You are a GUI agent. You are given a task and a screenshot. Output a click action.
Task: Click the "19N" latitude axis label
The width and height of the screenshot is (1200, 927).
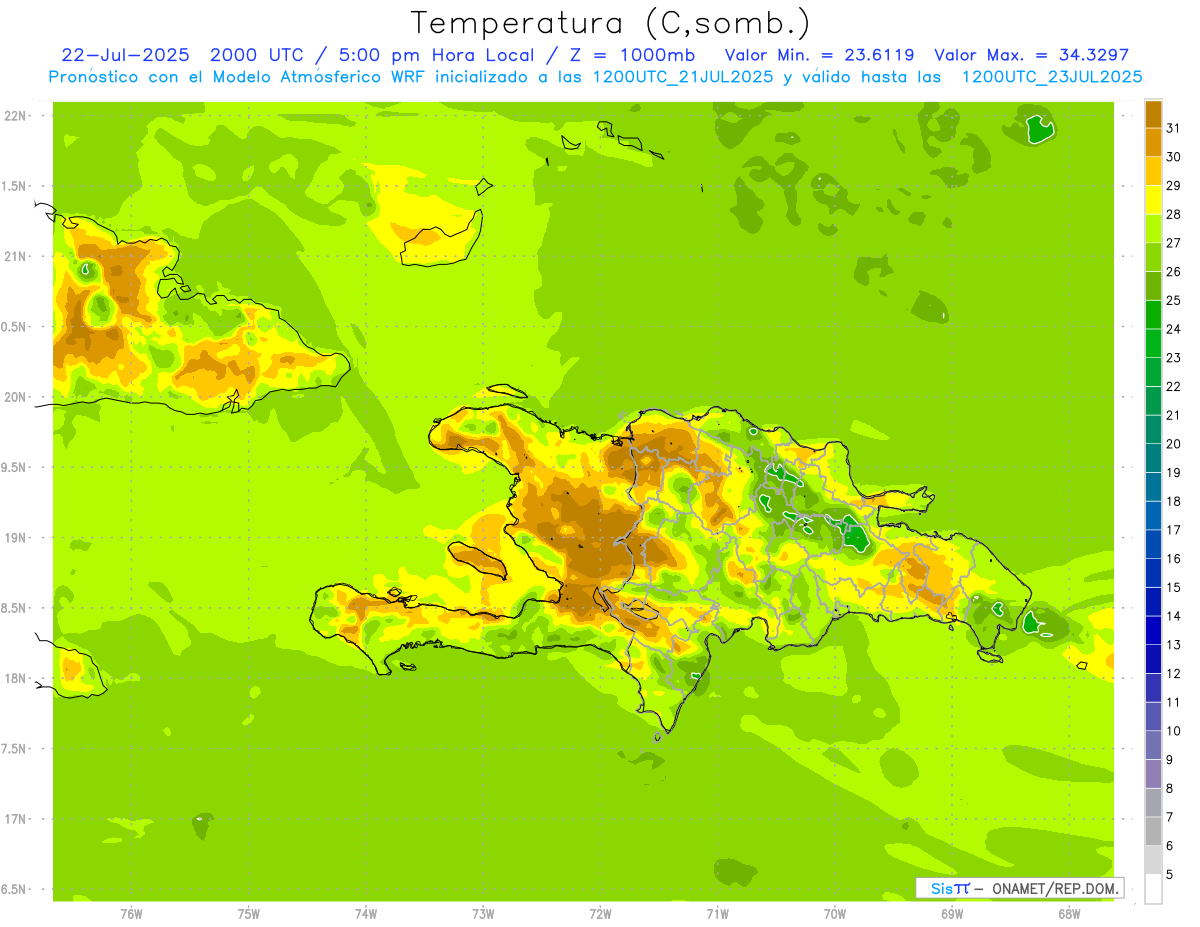tap(17, 538)
